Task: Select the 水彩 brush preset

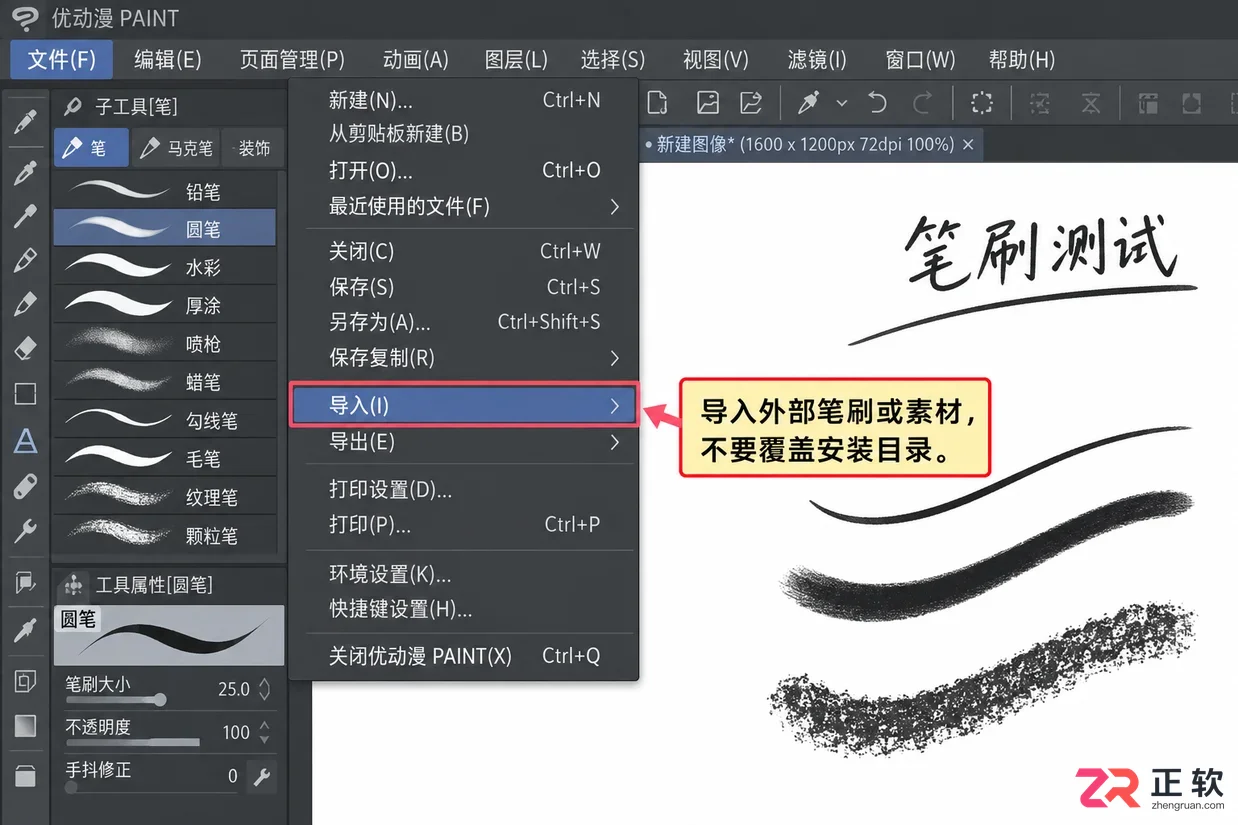Action: pyautogui.click(x=165, y=267)
